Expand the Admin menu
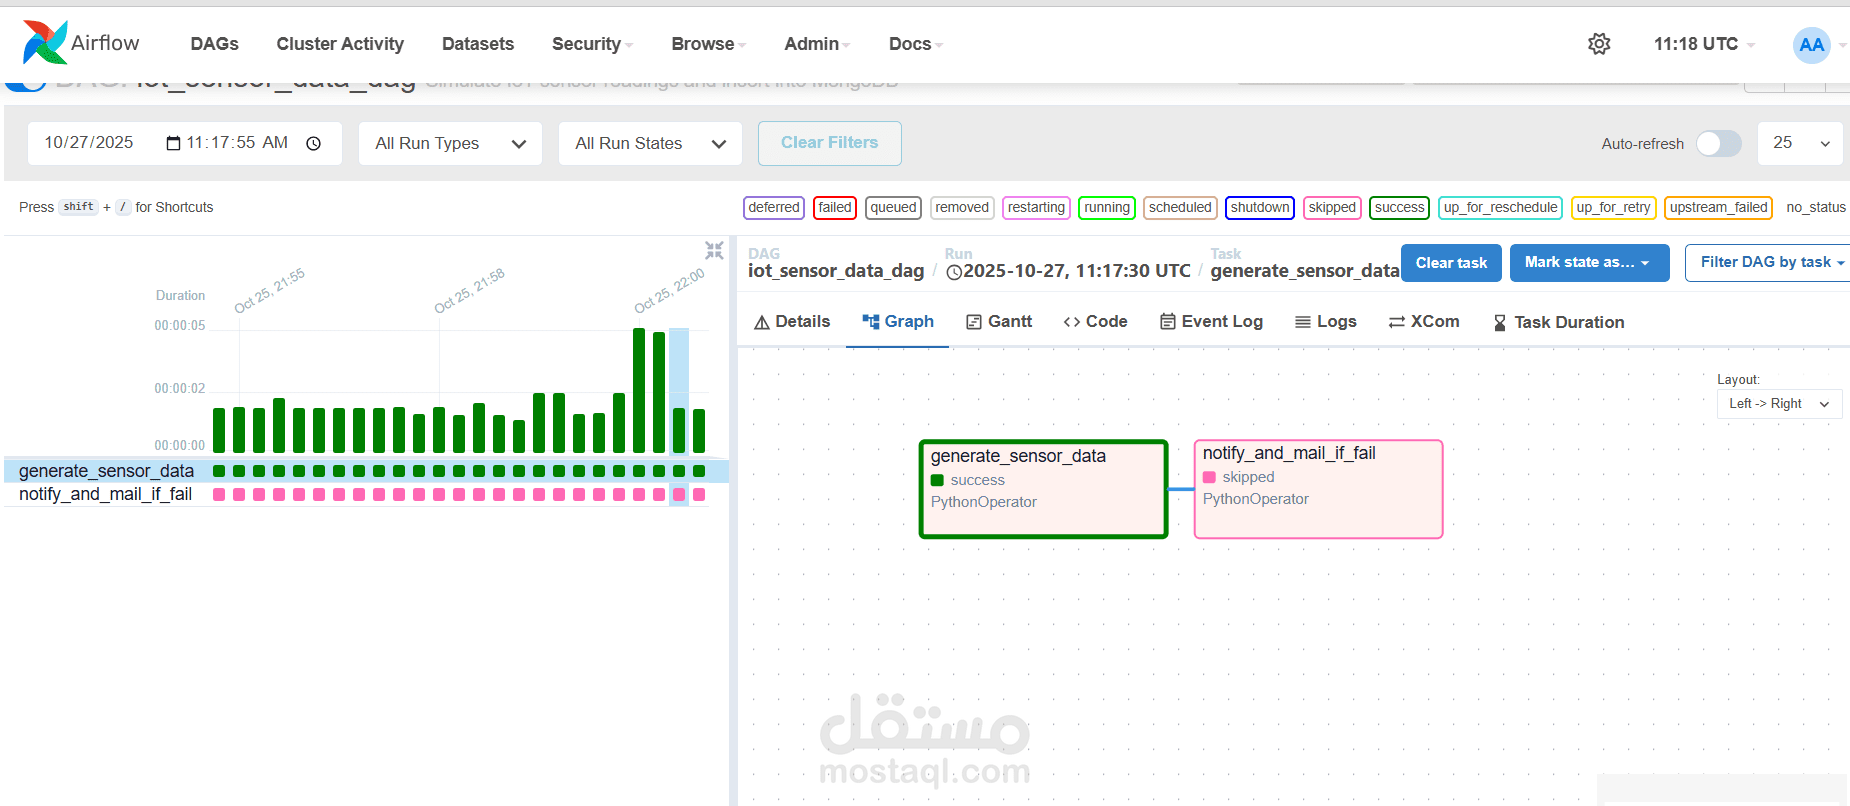This screenshot has width=1850, height=806. tap(817, 44)
